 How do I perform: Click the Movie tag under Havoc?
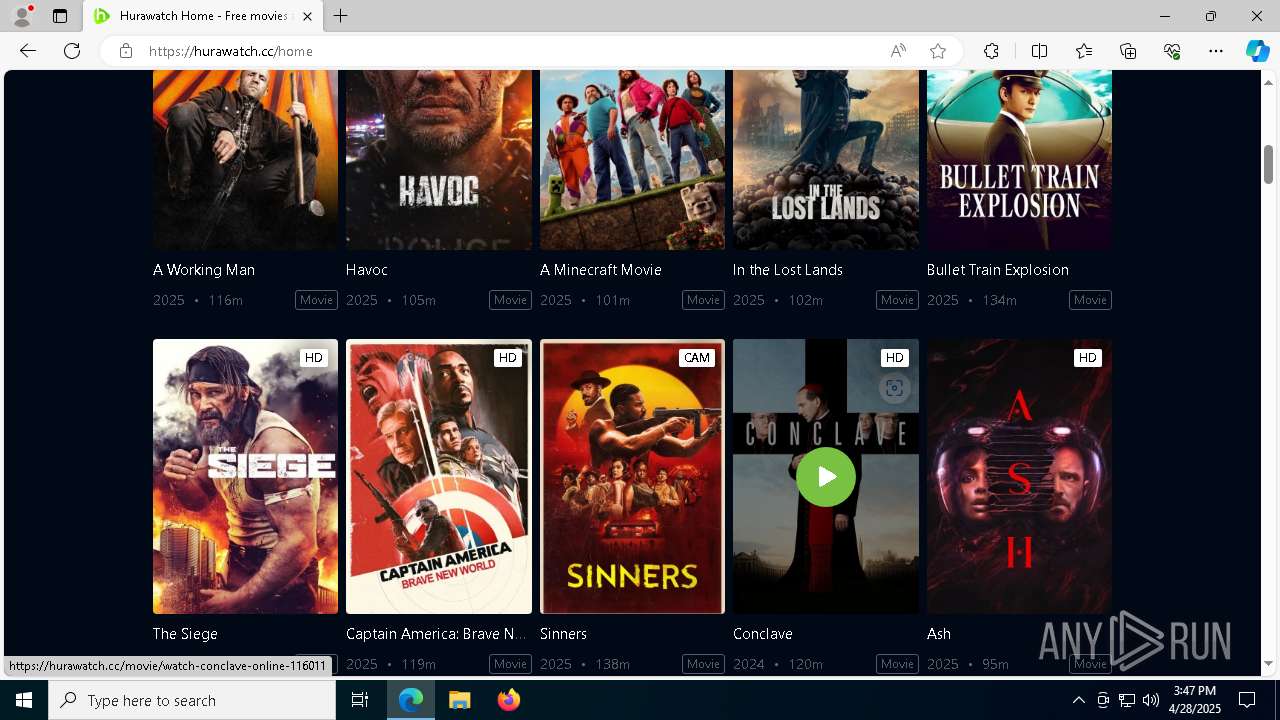coord(510,300)
